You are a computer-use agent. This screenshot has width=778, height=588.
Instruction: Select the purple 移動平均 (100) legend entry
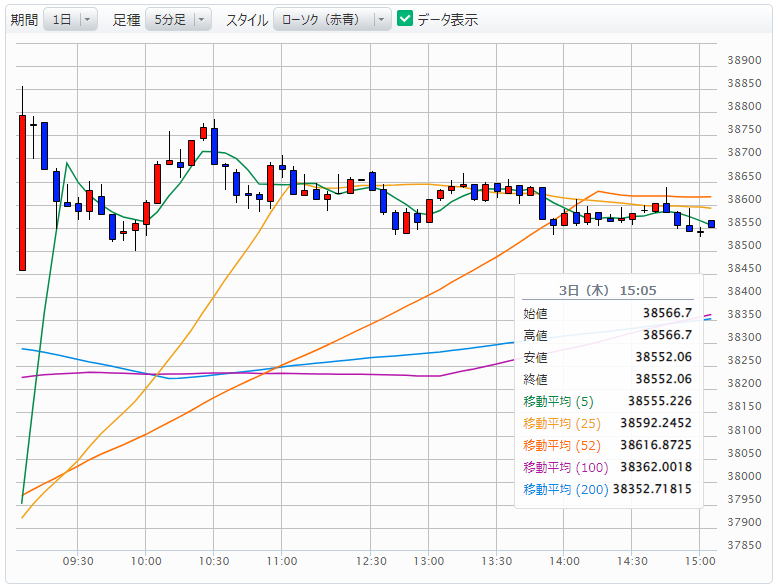click(x=565, y=467)
